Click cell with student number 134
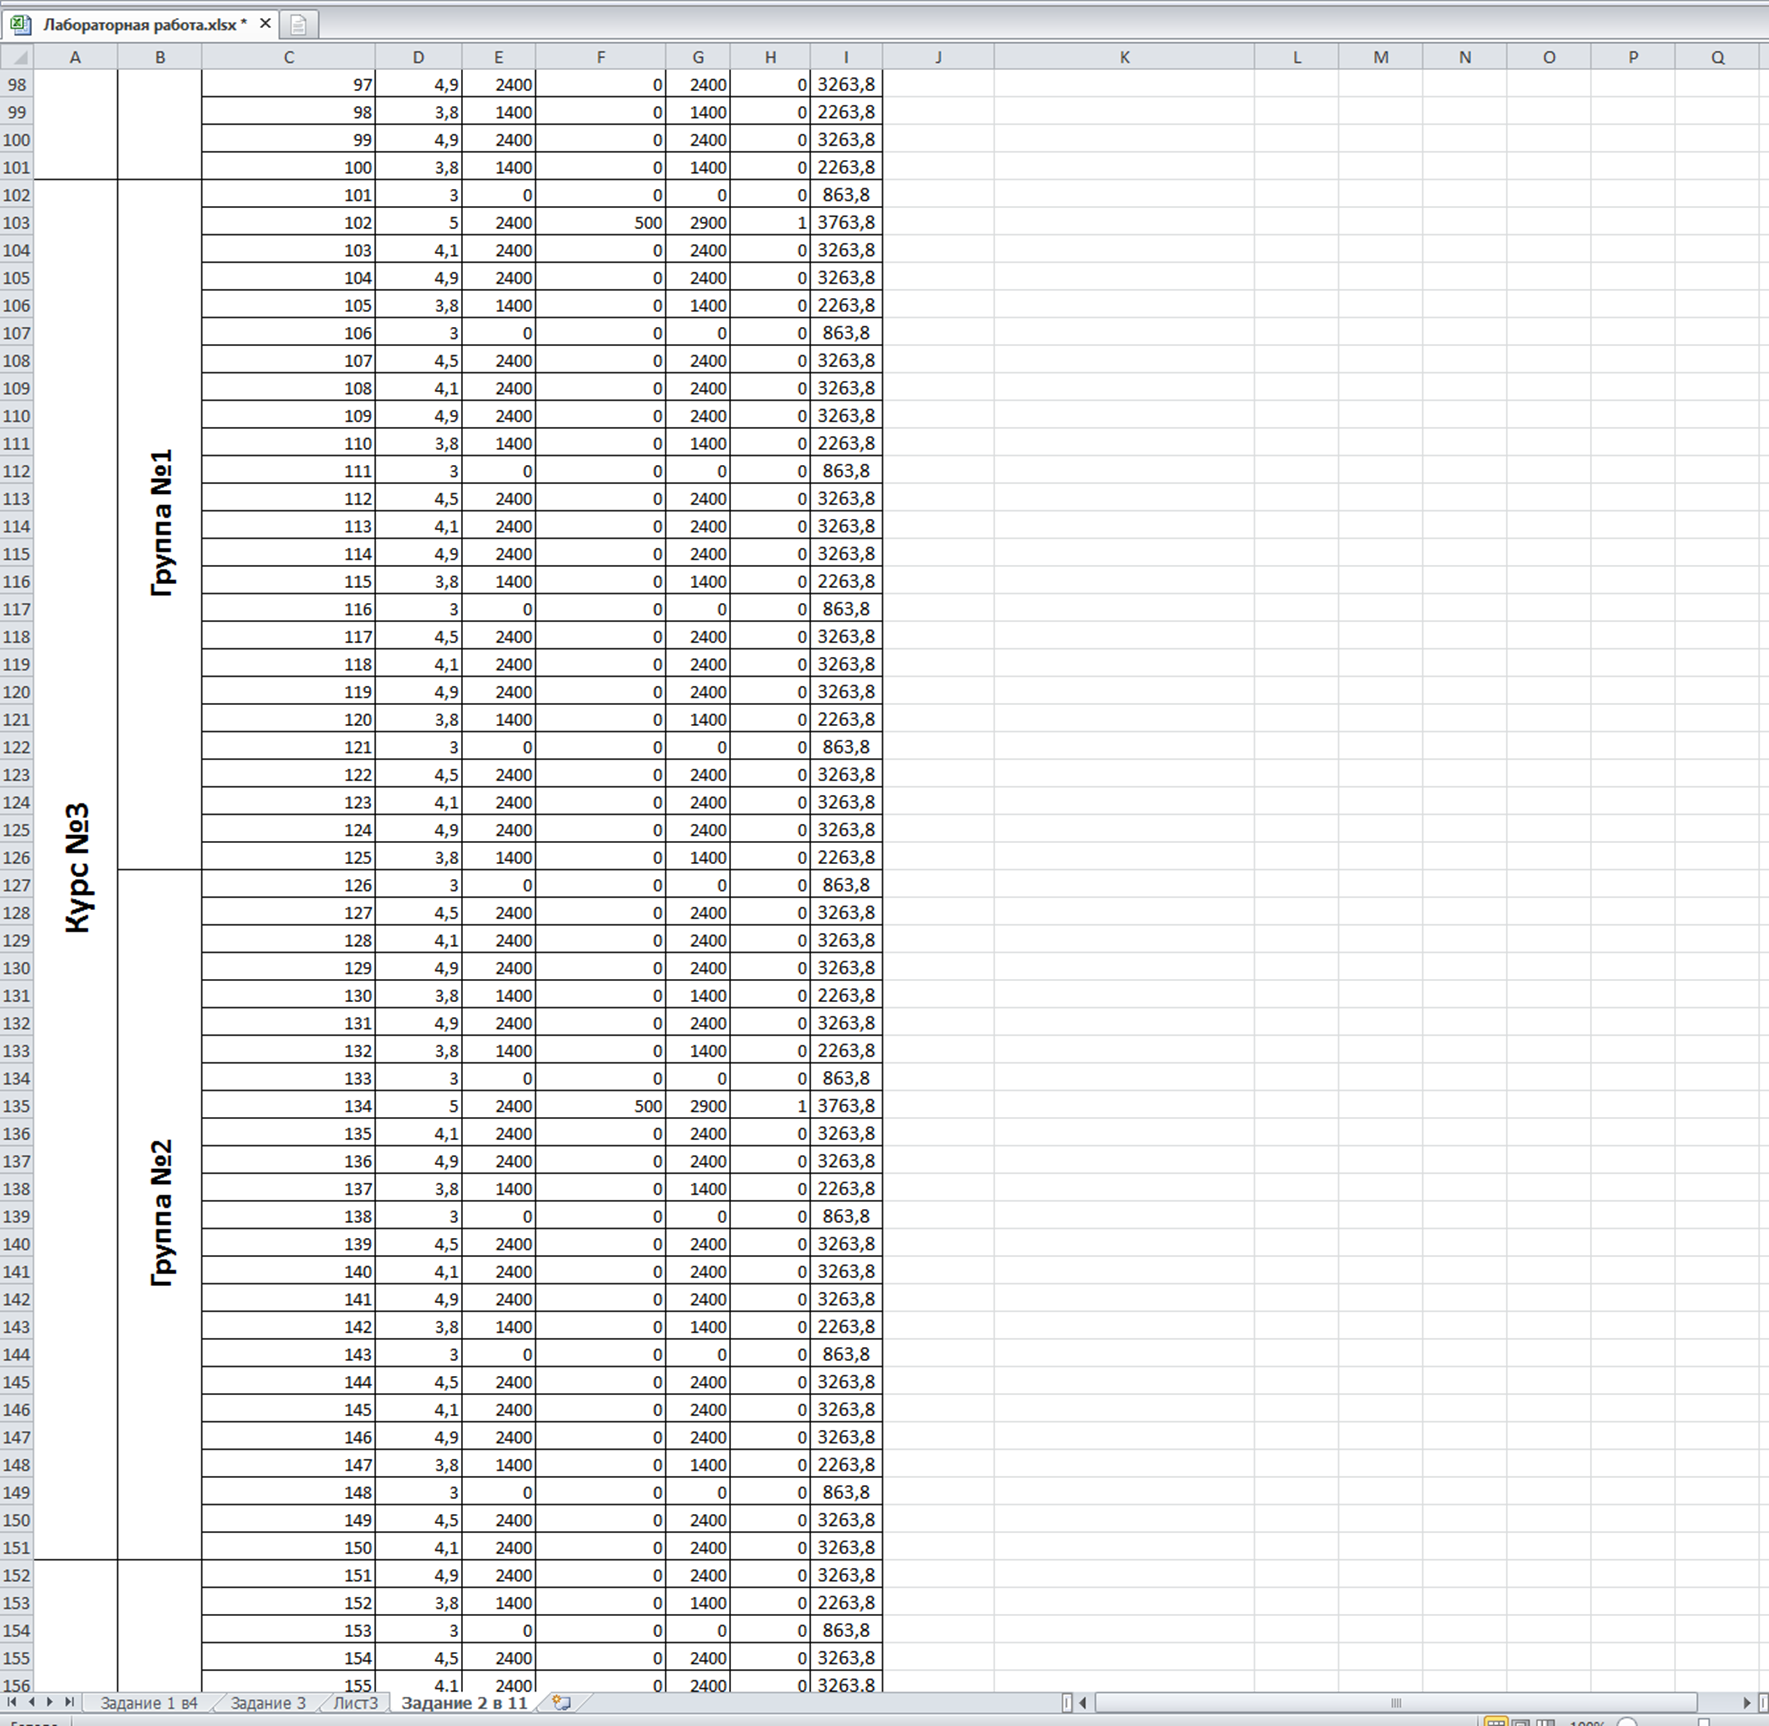Screen dimensions: 1769x1726 (x=289, y=1106)
